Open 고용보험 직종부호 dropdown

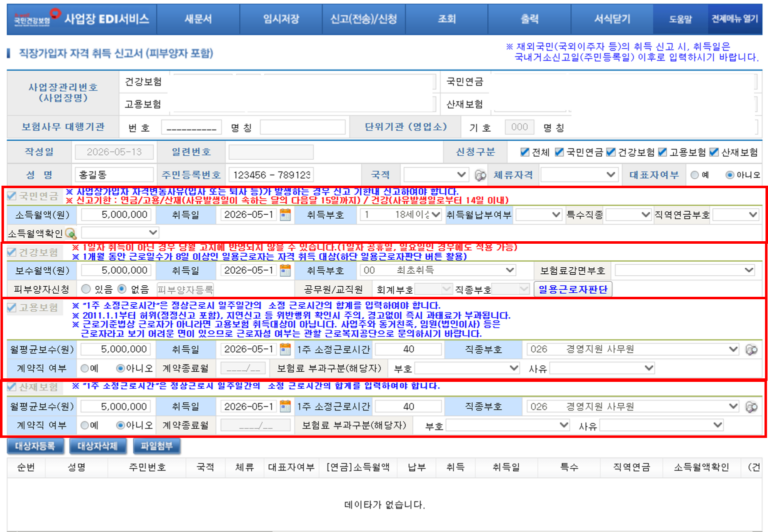633,349
